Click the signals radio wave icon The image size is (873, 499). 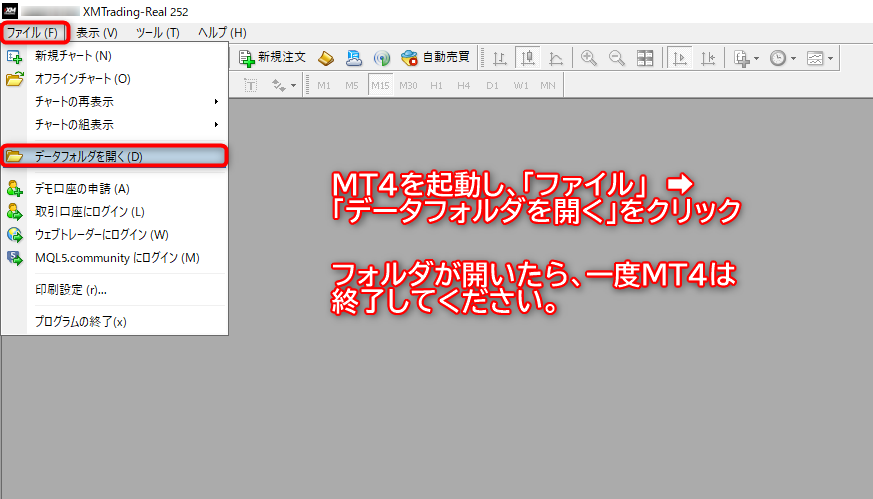tap(381, 58)
